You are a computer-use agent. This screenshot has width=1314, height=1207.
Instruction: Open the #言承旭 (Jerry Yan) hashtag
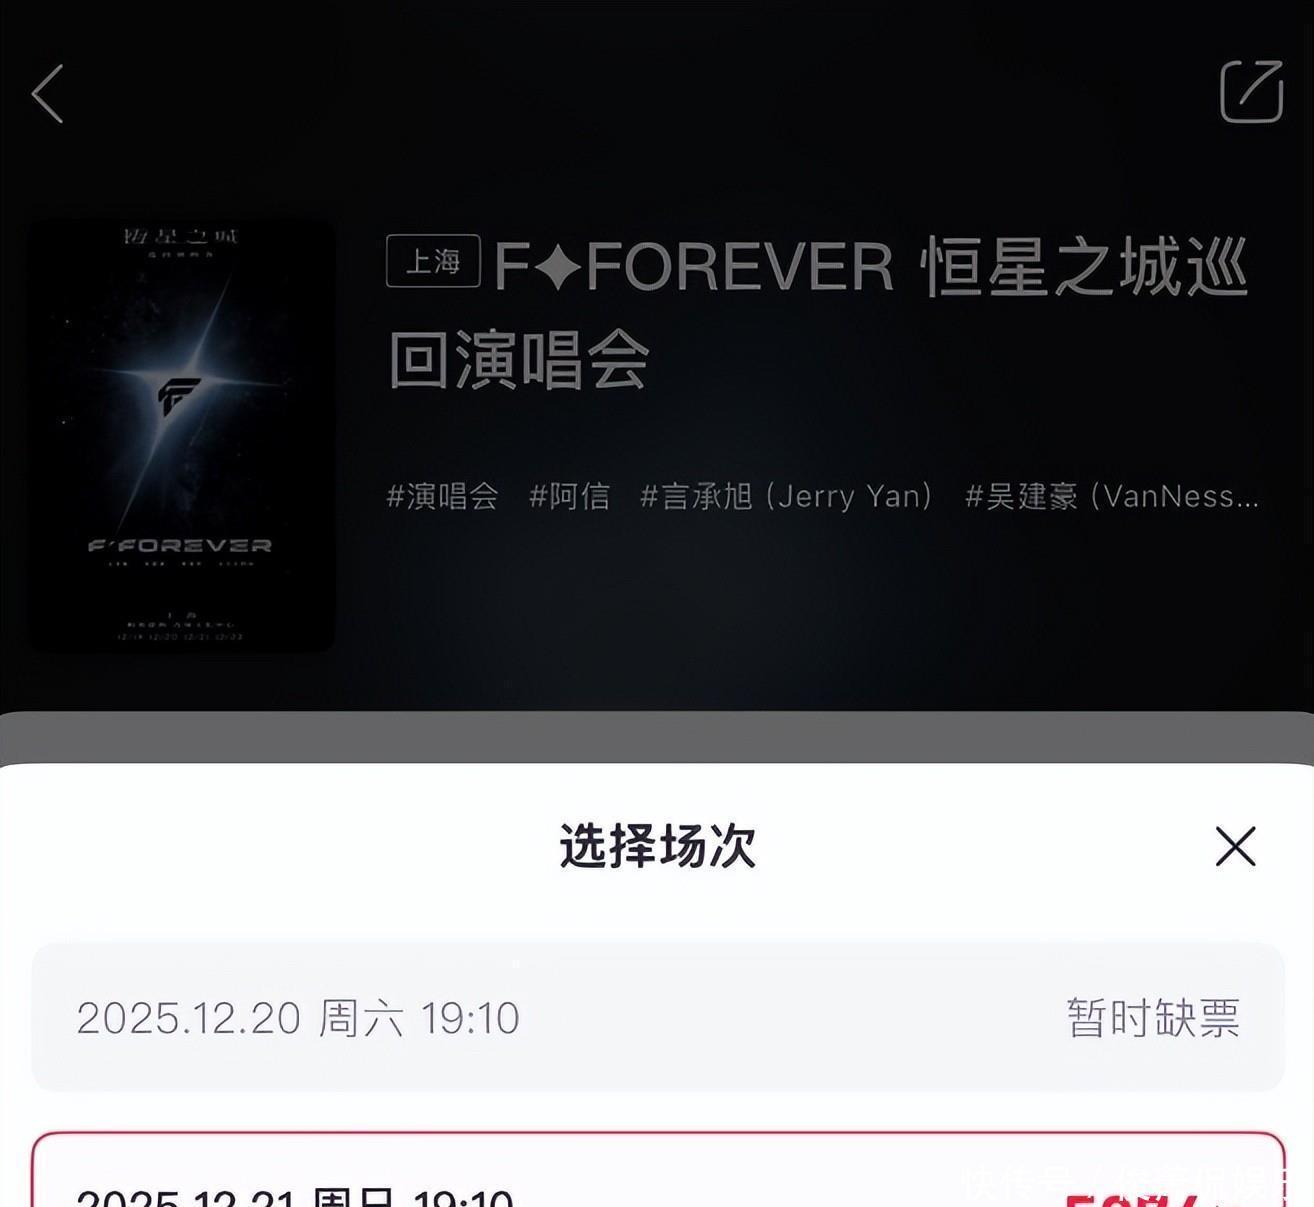[787, 496]
